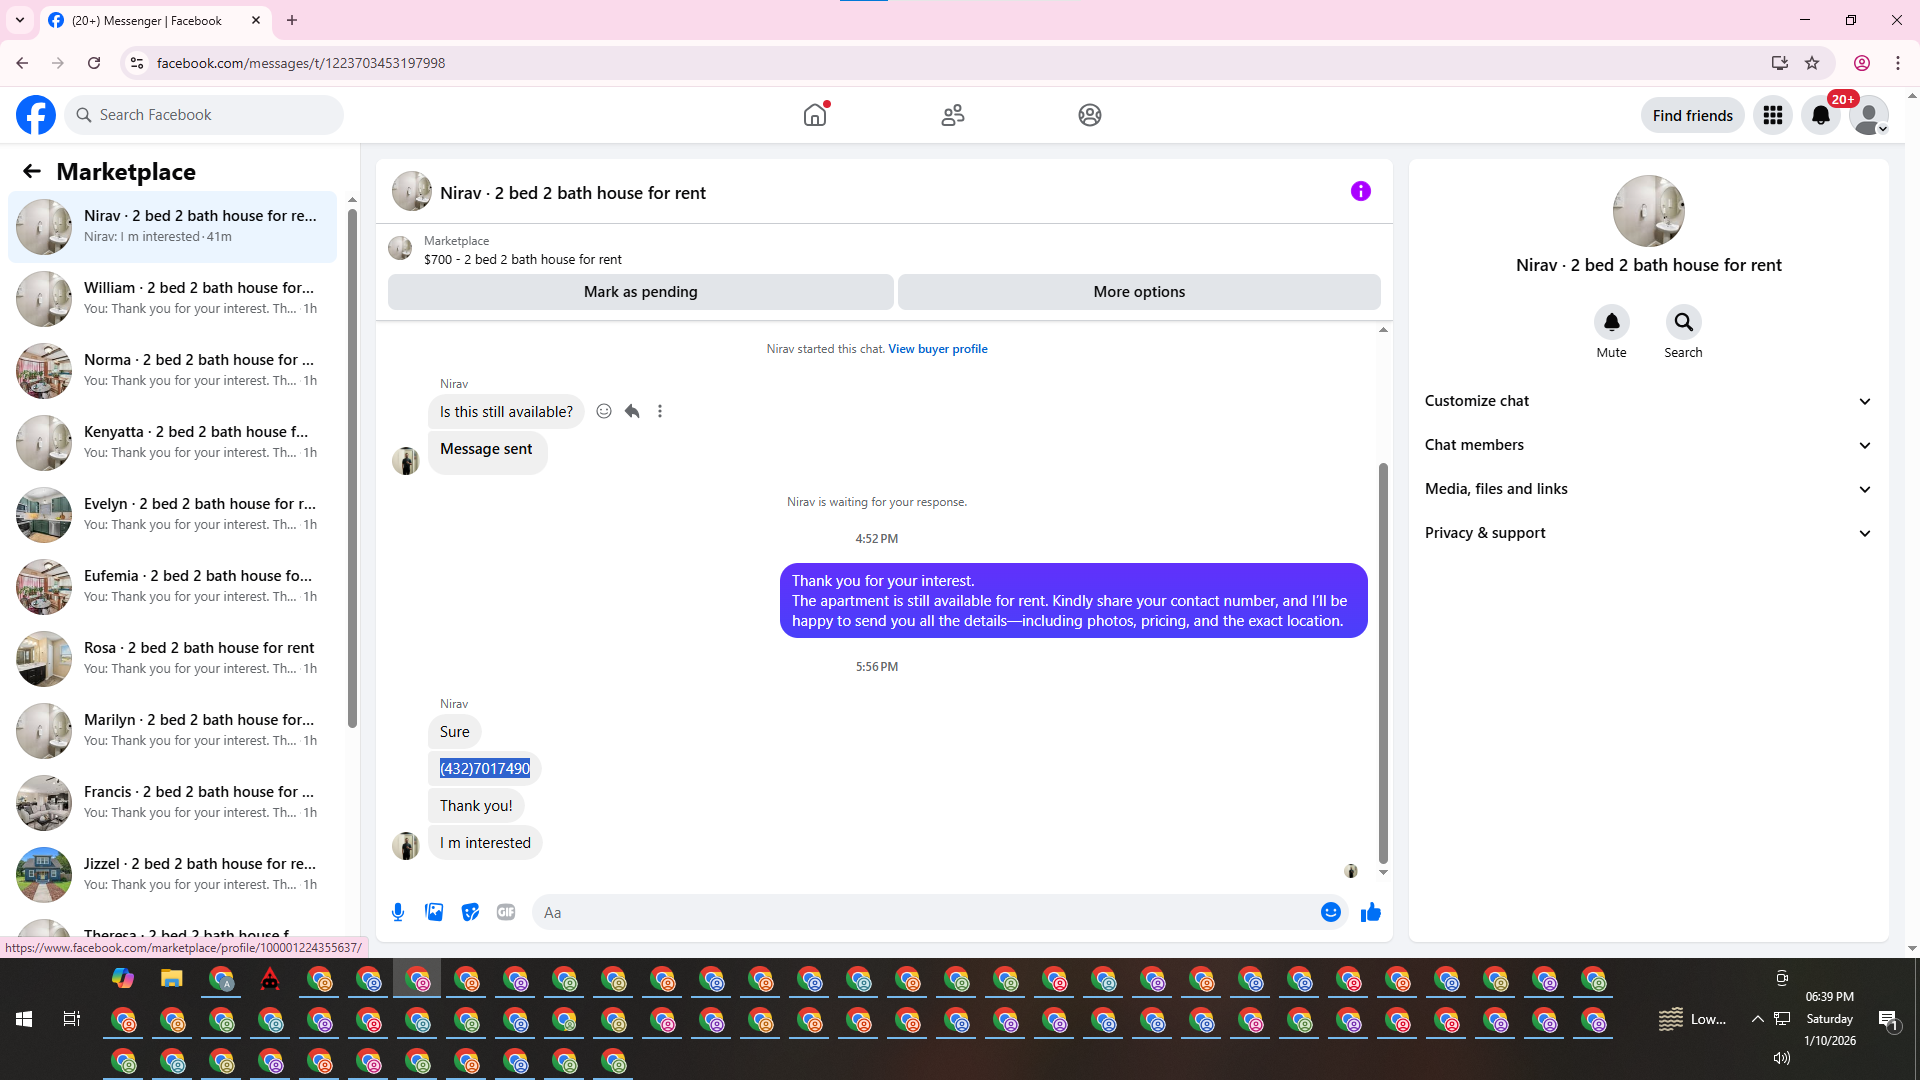
Task: Reply to 'Is this still available?' message
Action: click(x=632, y=411)
